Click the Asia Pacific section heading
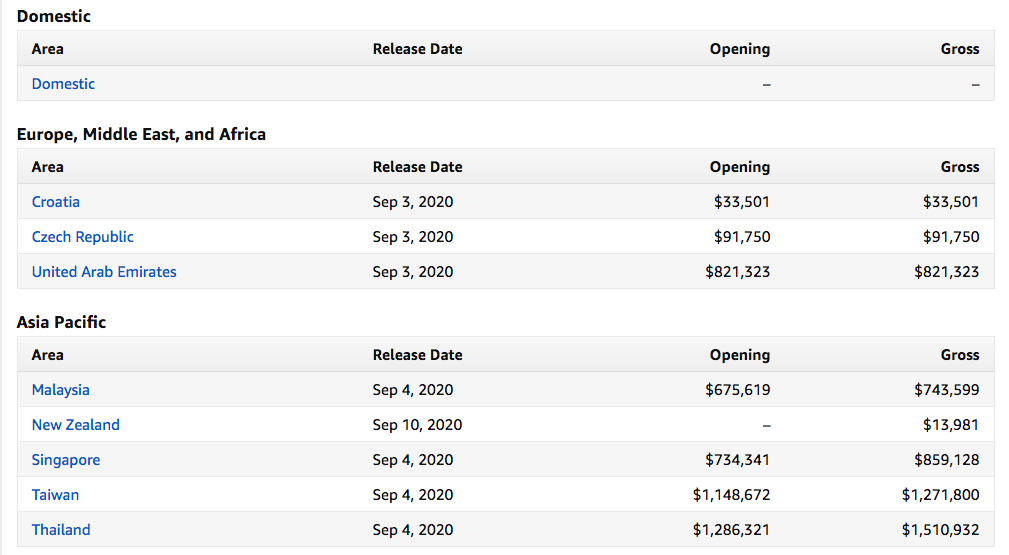Viewport: 1009px width, 555px height. click(61, 322)
